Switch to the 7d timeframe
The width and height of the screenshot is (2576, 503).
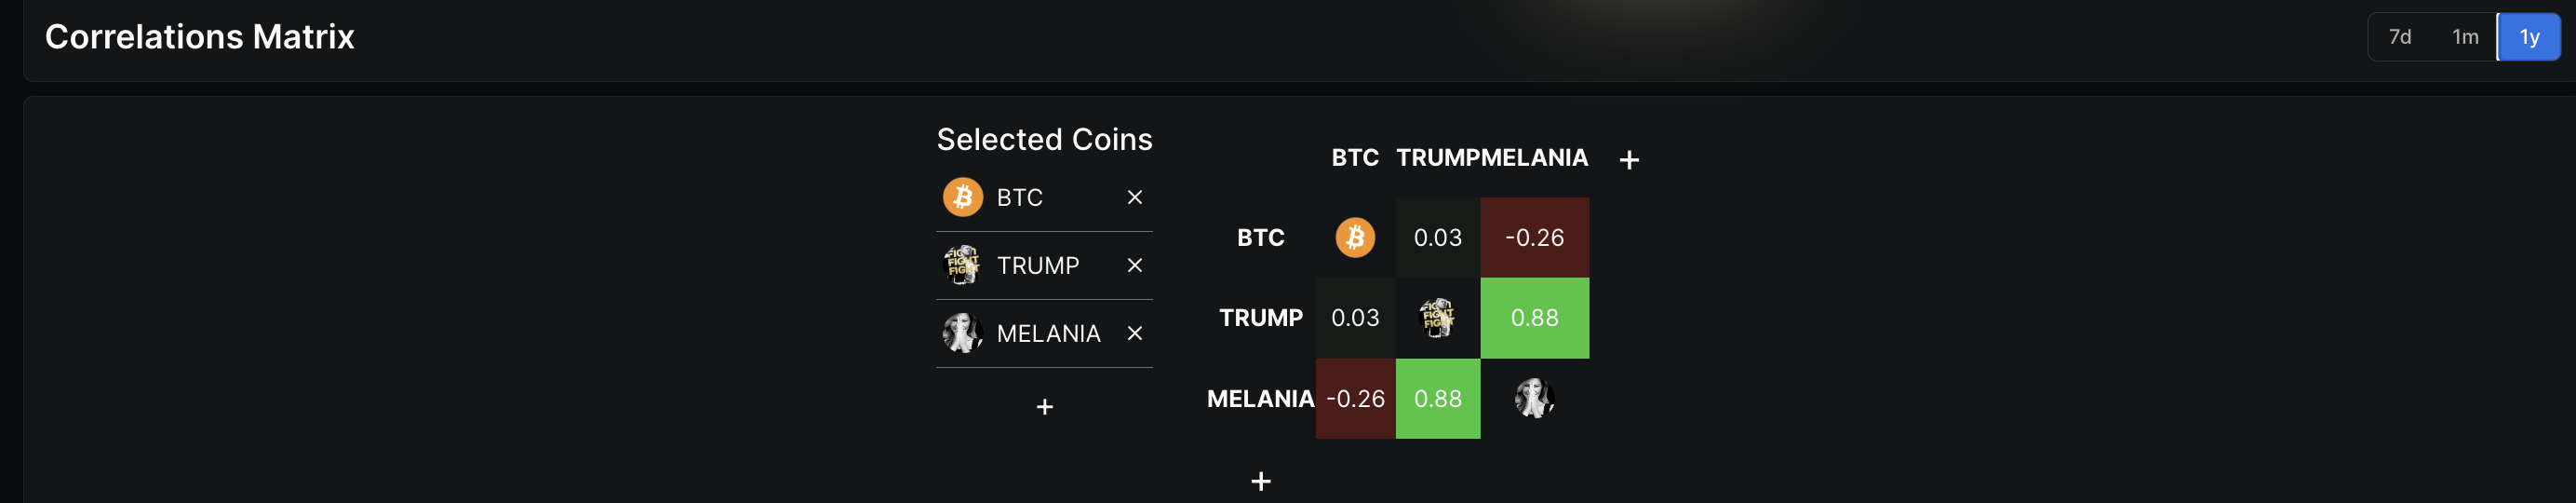coord(2399,37)
